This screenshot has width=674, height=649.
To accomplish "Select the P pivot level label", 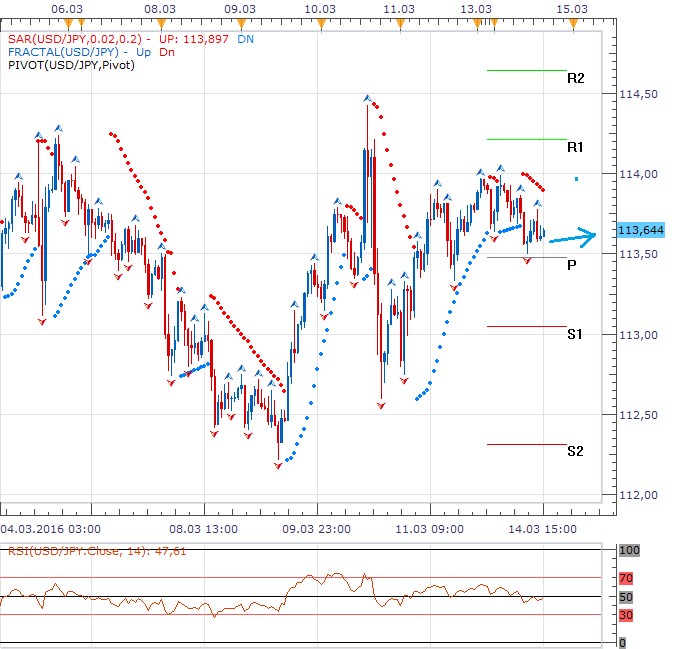I will pos(571,265).
